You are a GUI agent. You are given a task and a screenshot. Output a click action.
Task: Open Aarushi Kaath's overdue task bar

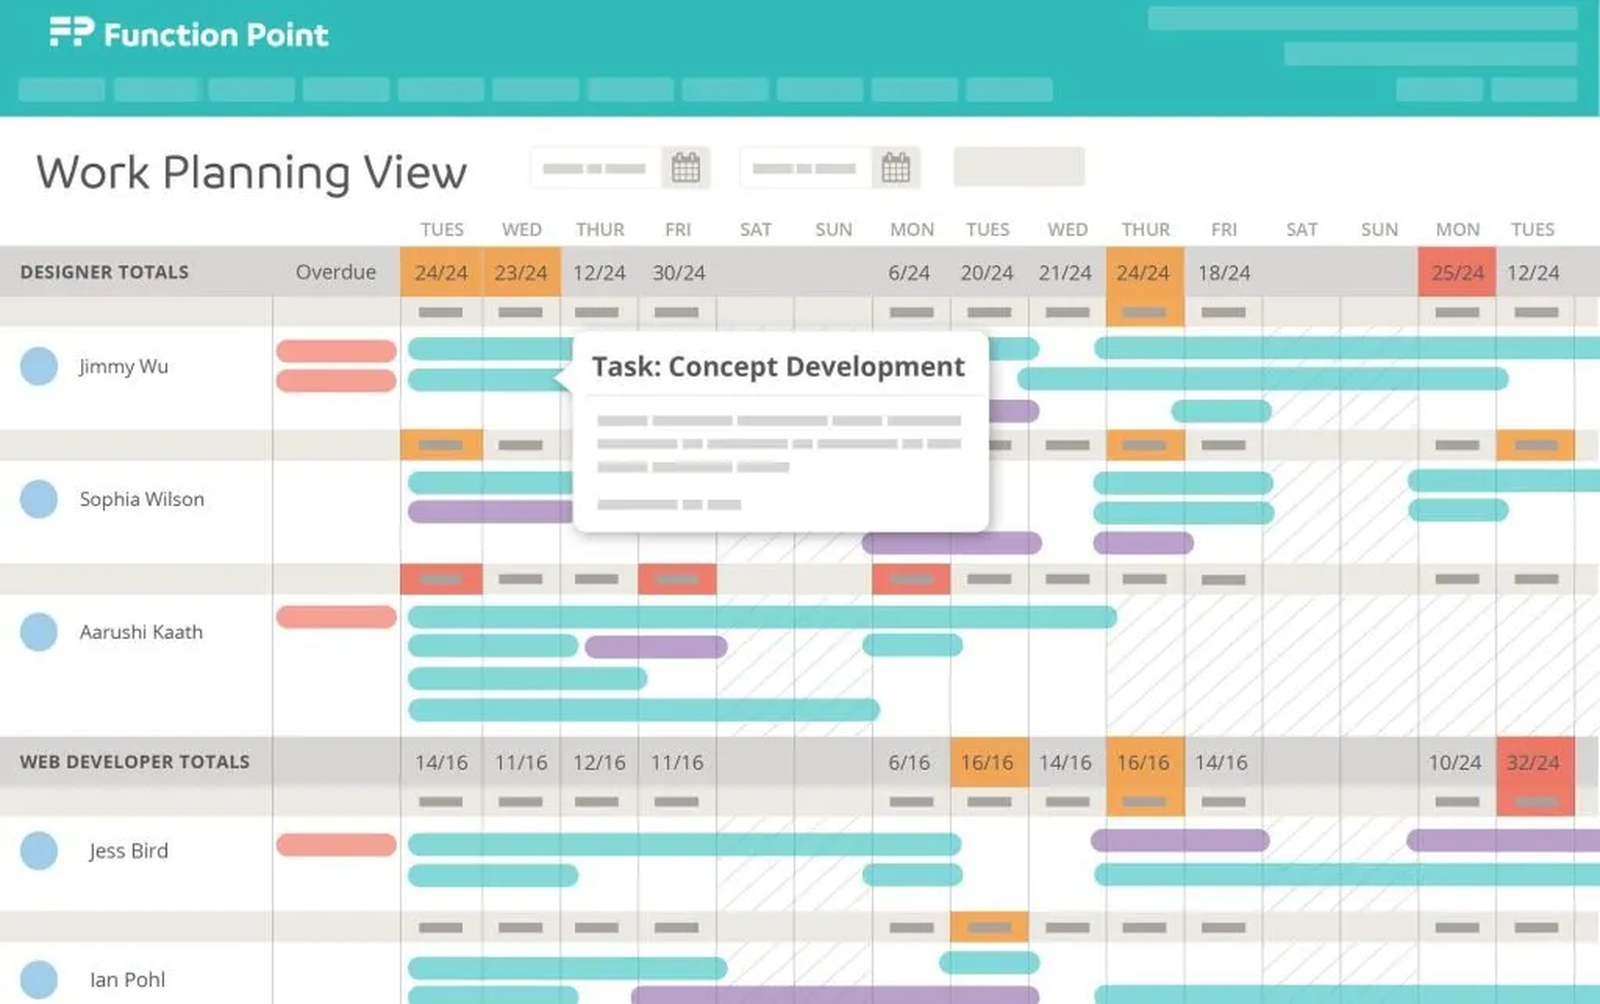336,617
